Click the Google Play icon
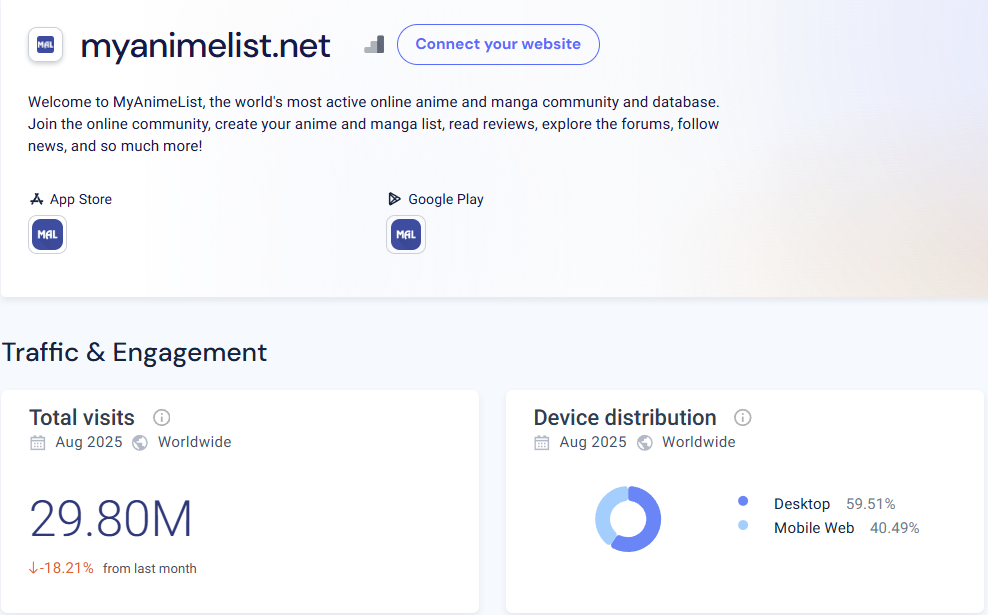The image size is (988, 615). coord(395,199)
